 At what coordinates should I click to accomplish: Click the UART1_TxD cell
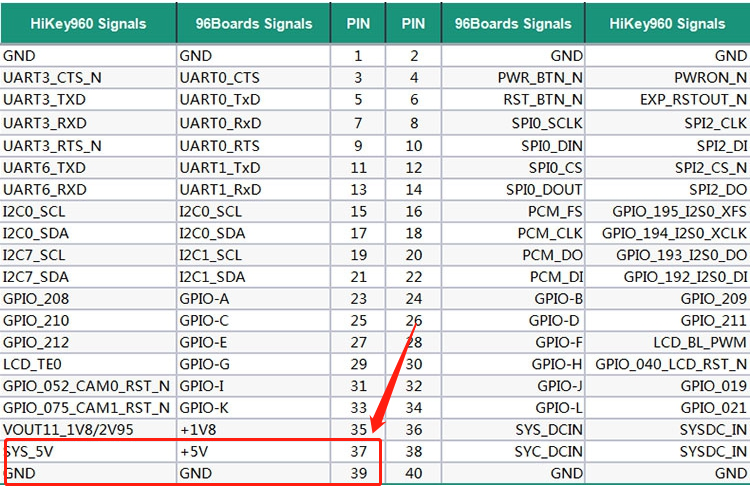coord(253,166)
